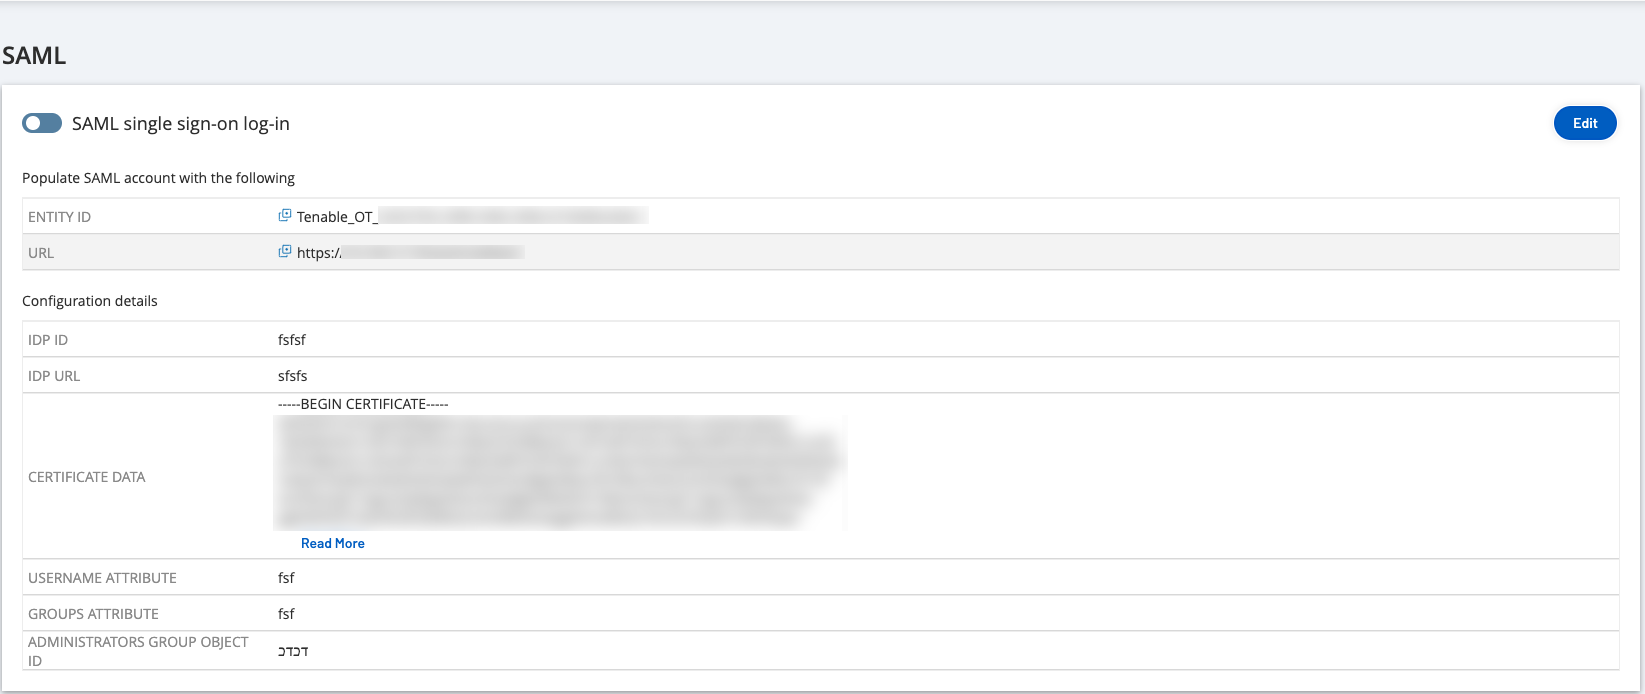Select the Administrators Group Object ID value
The image size is (1645, 694).
point(293,651)
